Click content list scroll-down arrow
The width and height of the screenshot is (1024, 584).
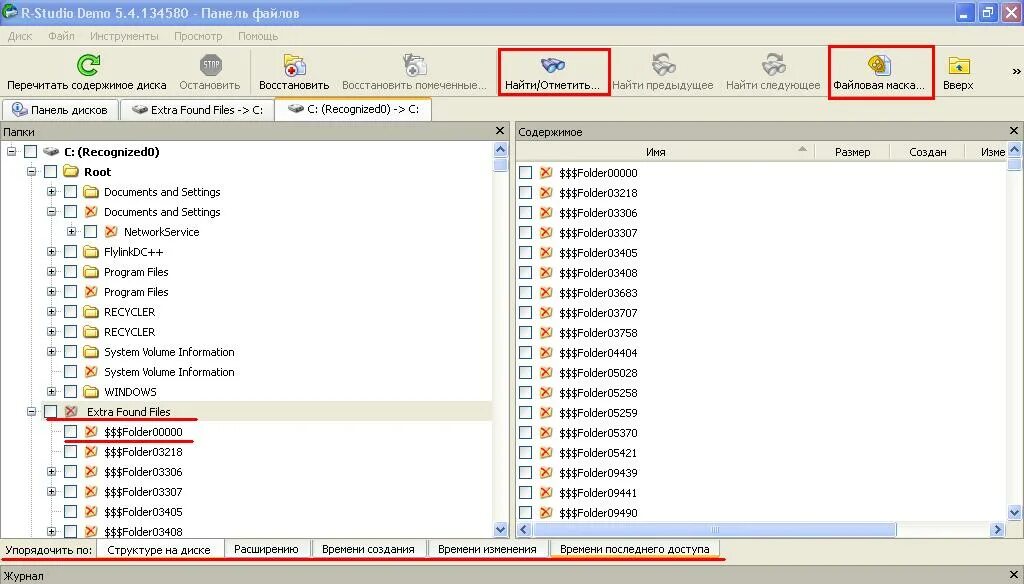point(1014,513)
